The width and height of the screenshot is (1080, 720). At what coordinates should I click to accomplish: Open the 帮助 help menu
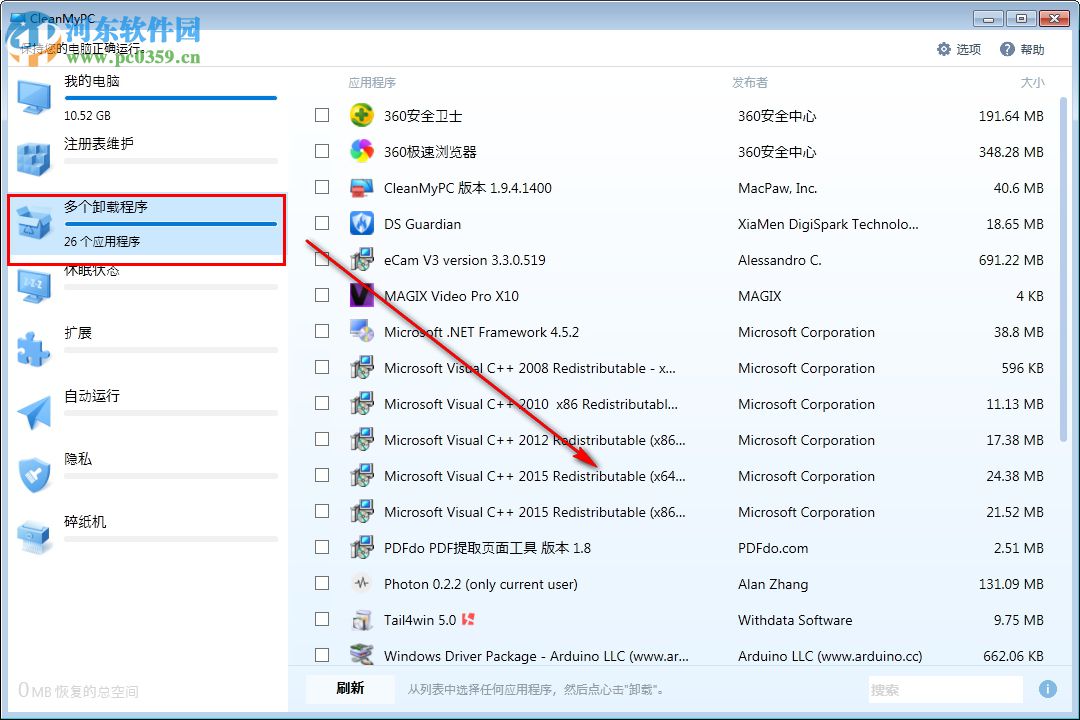point(1022,48)
